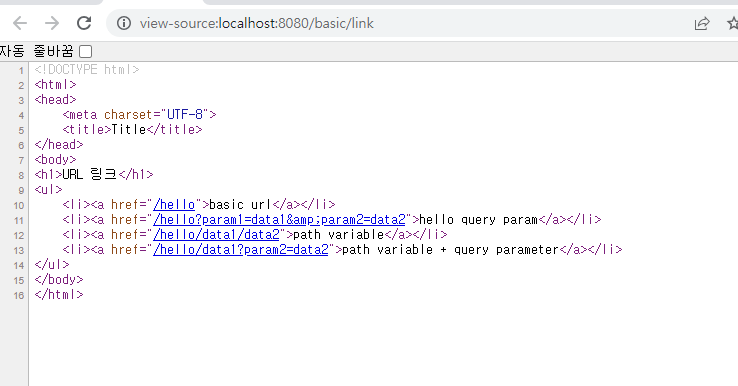Click the <!DOCTYPE html> text on line 1
Image resolution: width=738 pixels, height=386 pixels.
[x=87, y=70]
